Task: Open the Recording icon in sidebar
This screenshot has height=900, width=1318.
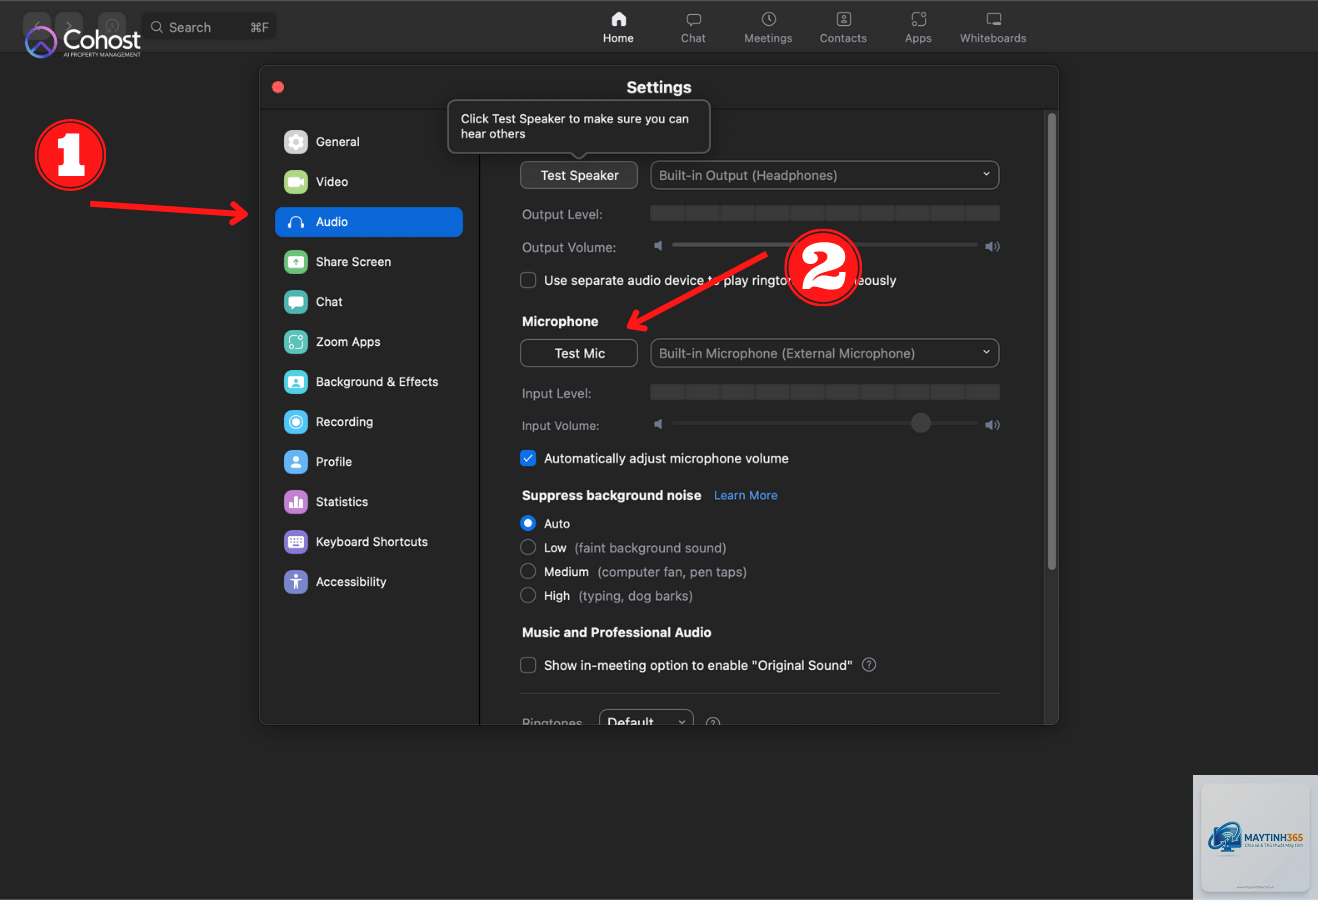Action: coord(296,422)
